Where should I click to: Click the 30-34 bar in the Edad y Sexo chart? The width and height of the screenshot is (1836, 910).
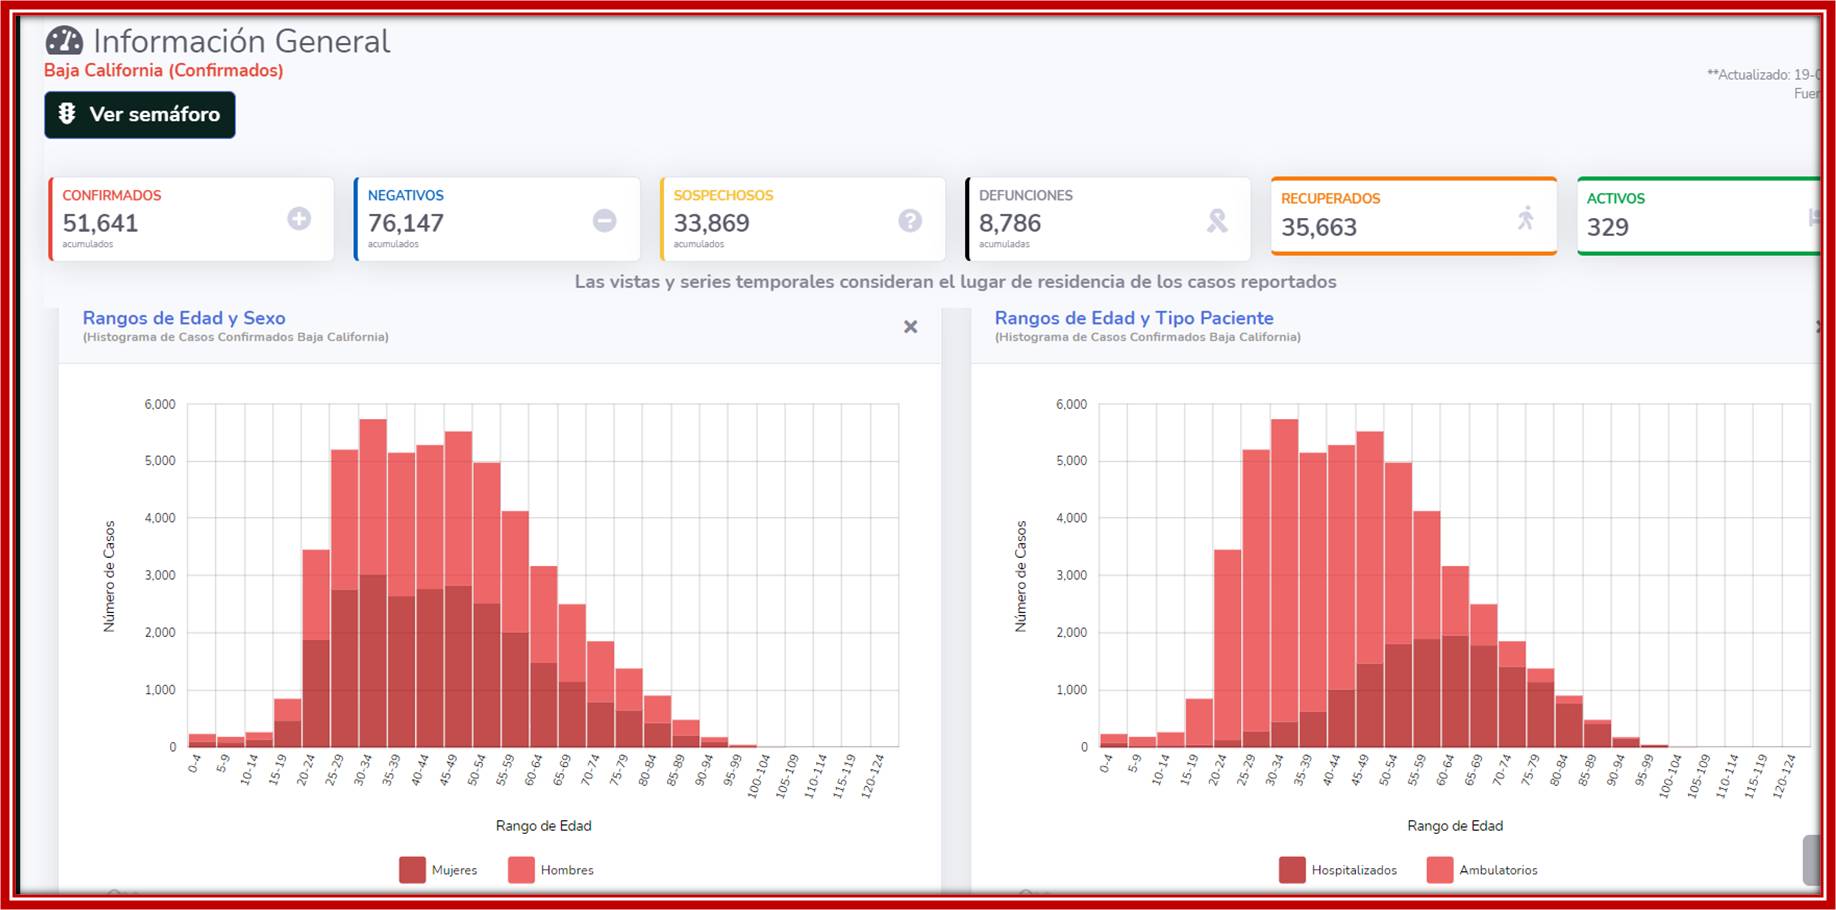(373, 583)
